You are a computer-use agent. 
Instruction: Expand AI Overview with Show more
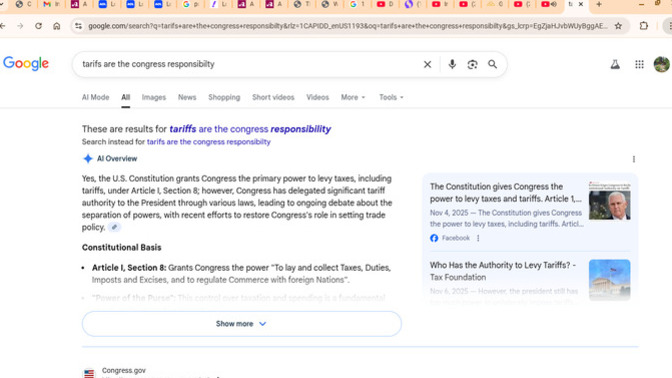[242, 324]
